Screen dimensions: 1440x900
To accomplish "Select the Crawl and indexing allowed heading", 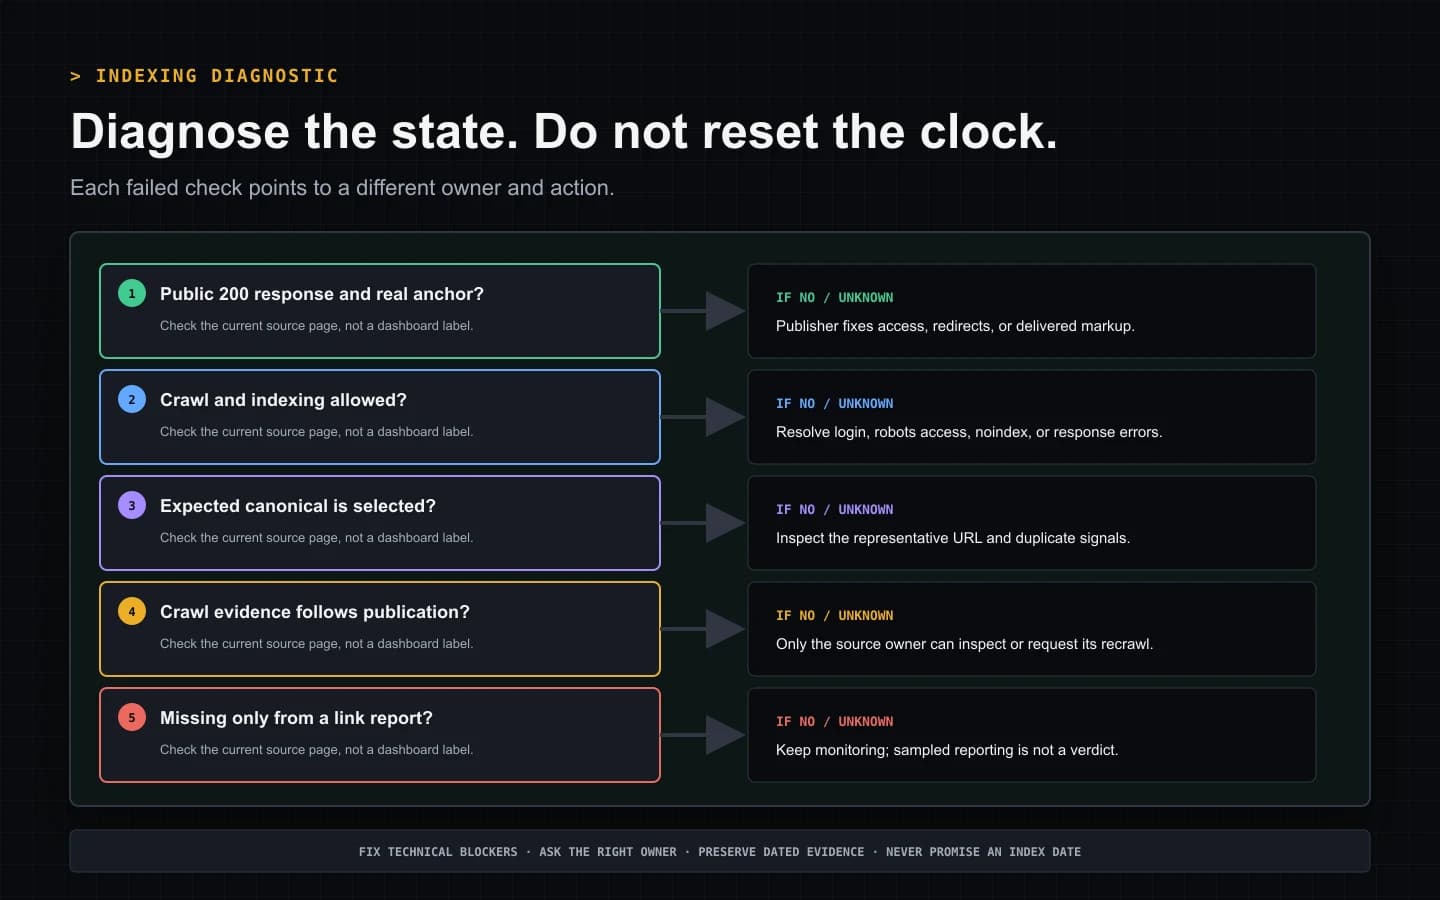I will pyautogui.click(x=283, y=400).
